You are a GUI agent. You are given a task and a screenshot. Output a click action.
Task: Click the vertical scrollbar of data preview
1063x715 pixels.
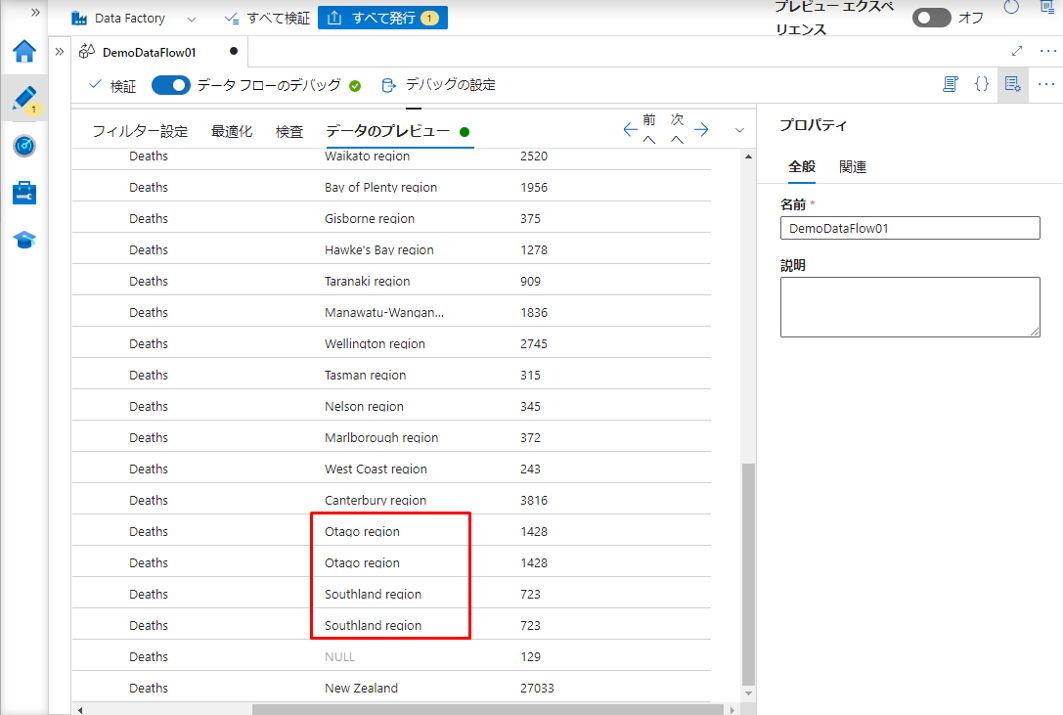click(748, 570)
